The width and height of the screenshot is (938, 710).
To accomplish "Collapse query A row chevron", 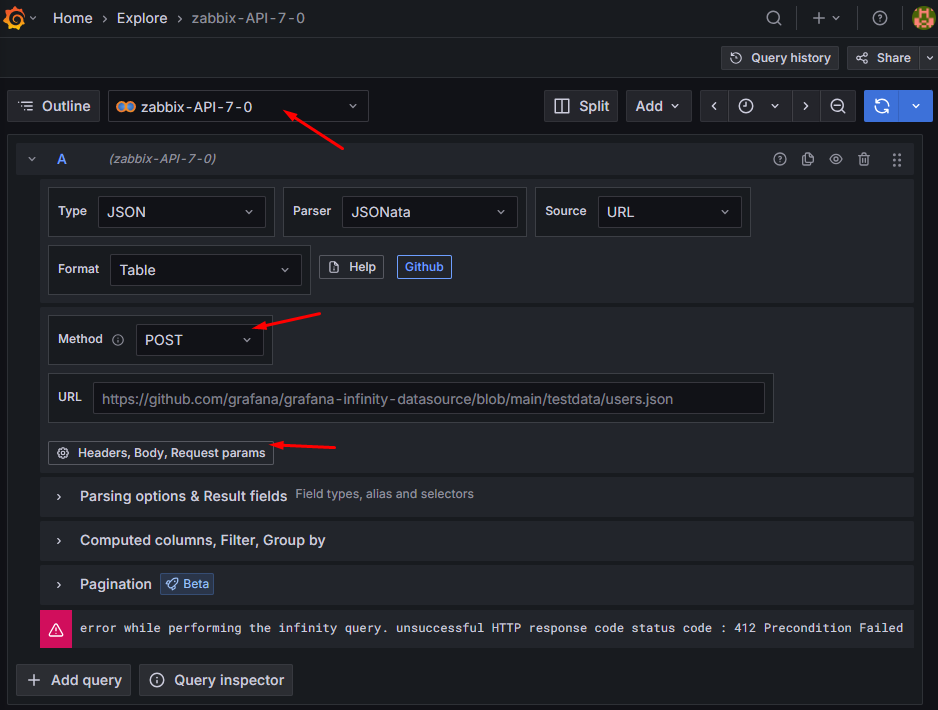I will tap(32, 159).
